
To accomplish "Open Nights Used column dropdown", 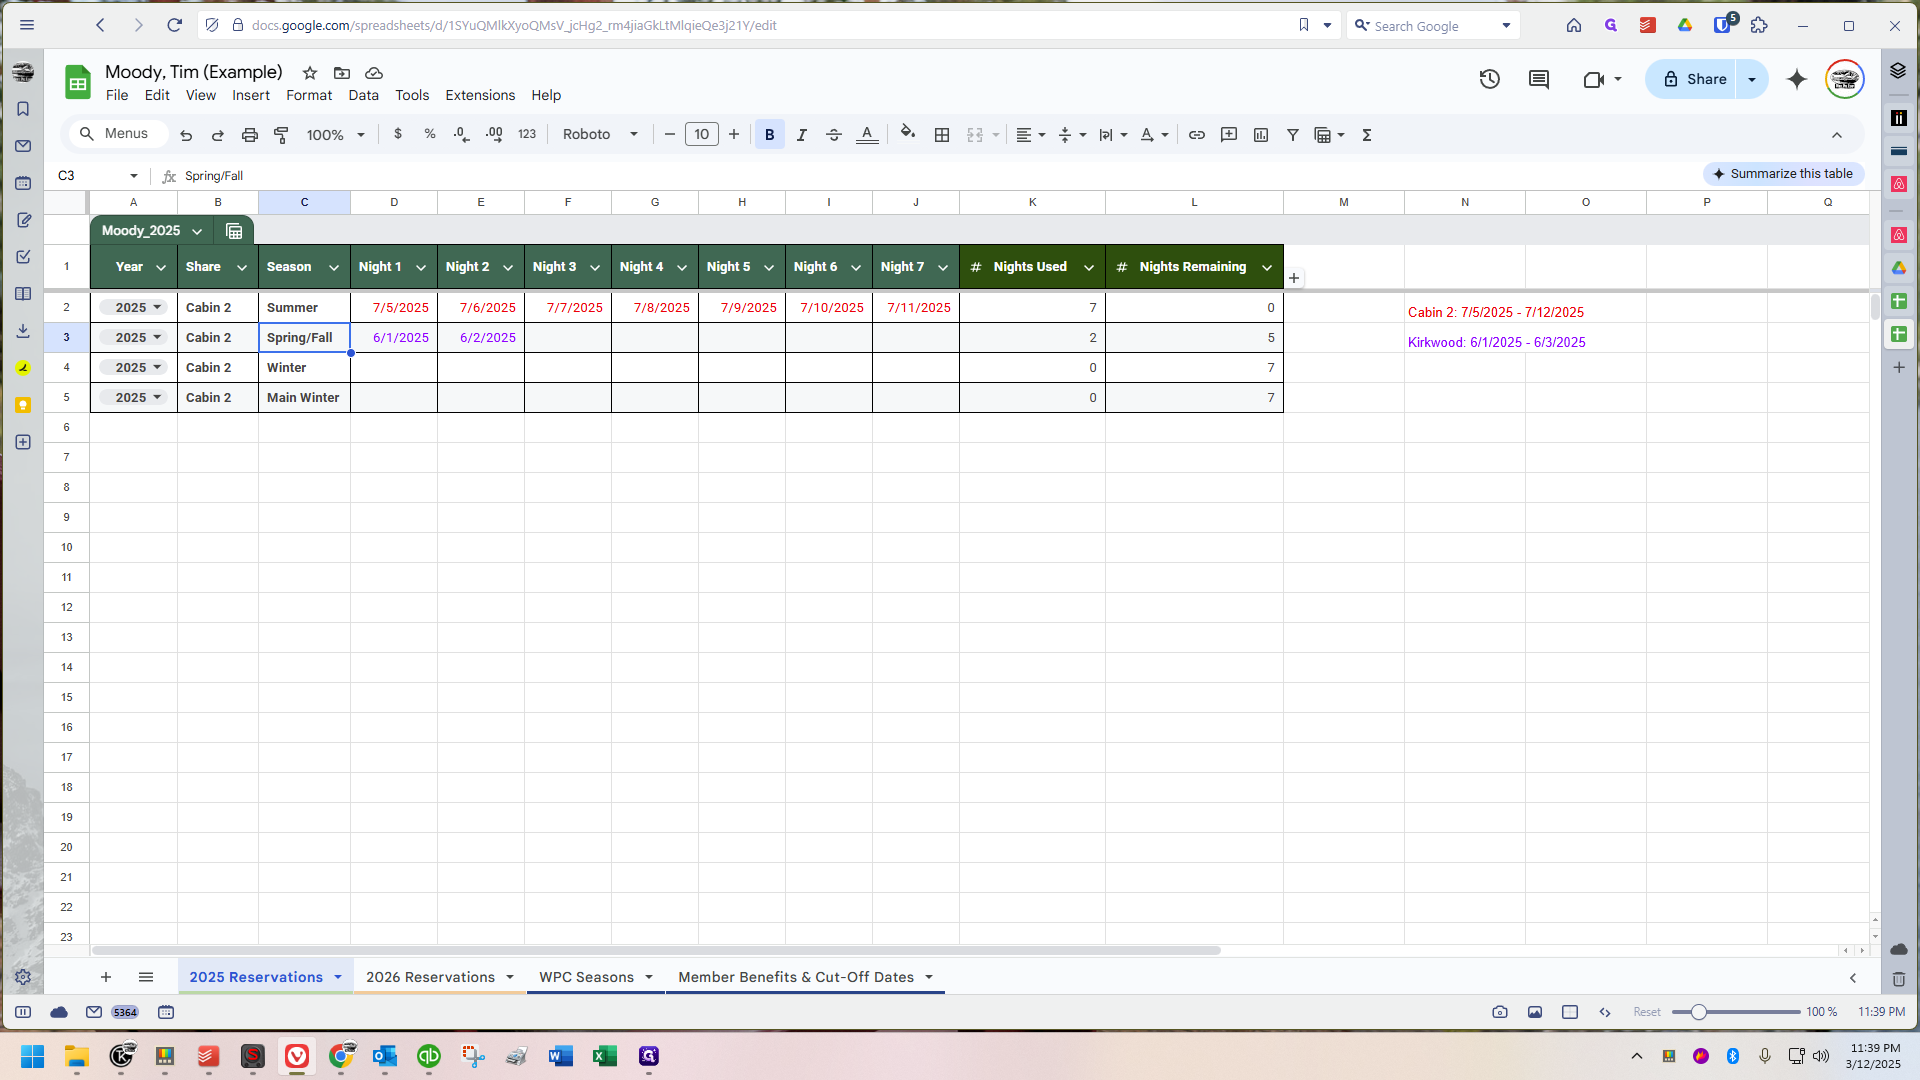I will [x=1089, y=268].
